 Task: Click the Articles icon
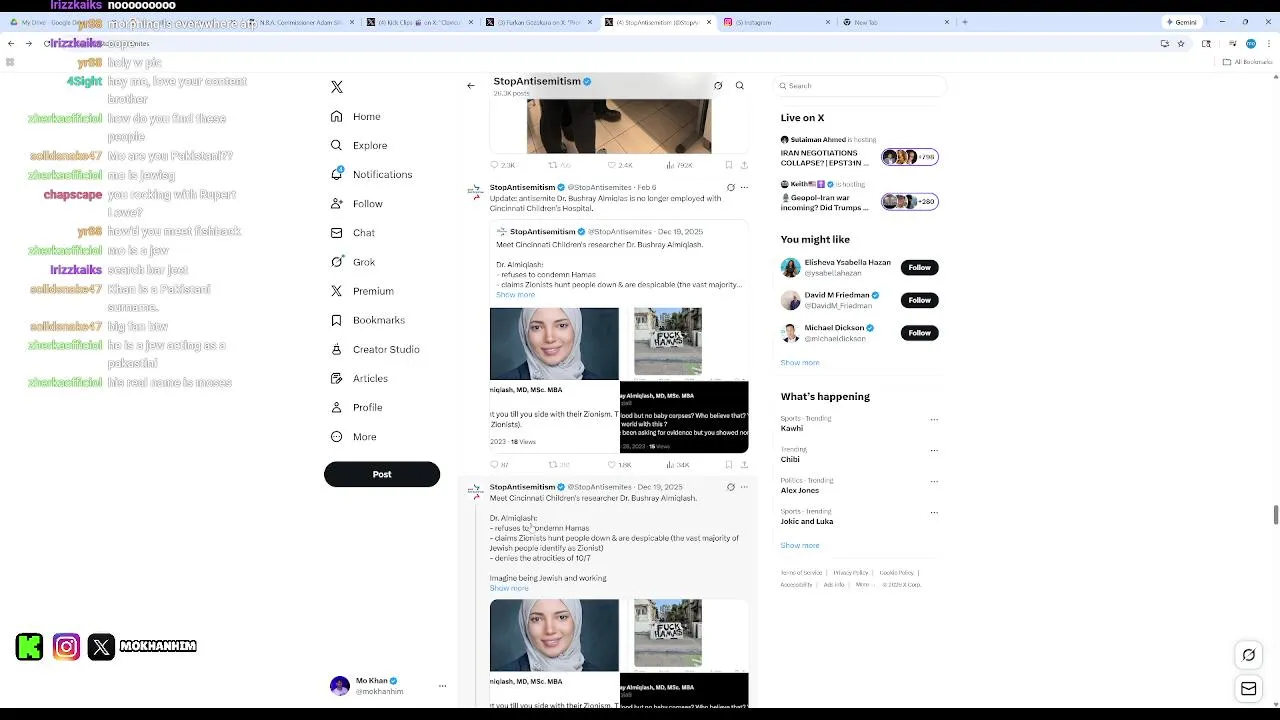pyautogui.click(x=337, y=378)
